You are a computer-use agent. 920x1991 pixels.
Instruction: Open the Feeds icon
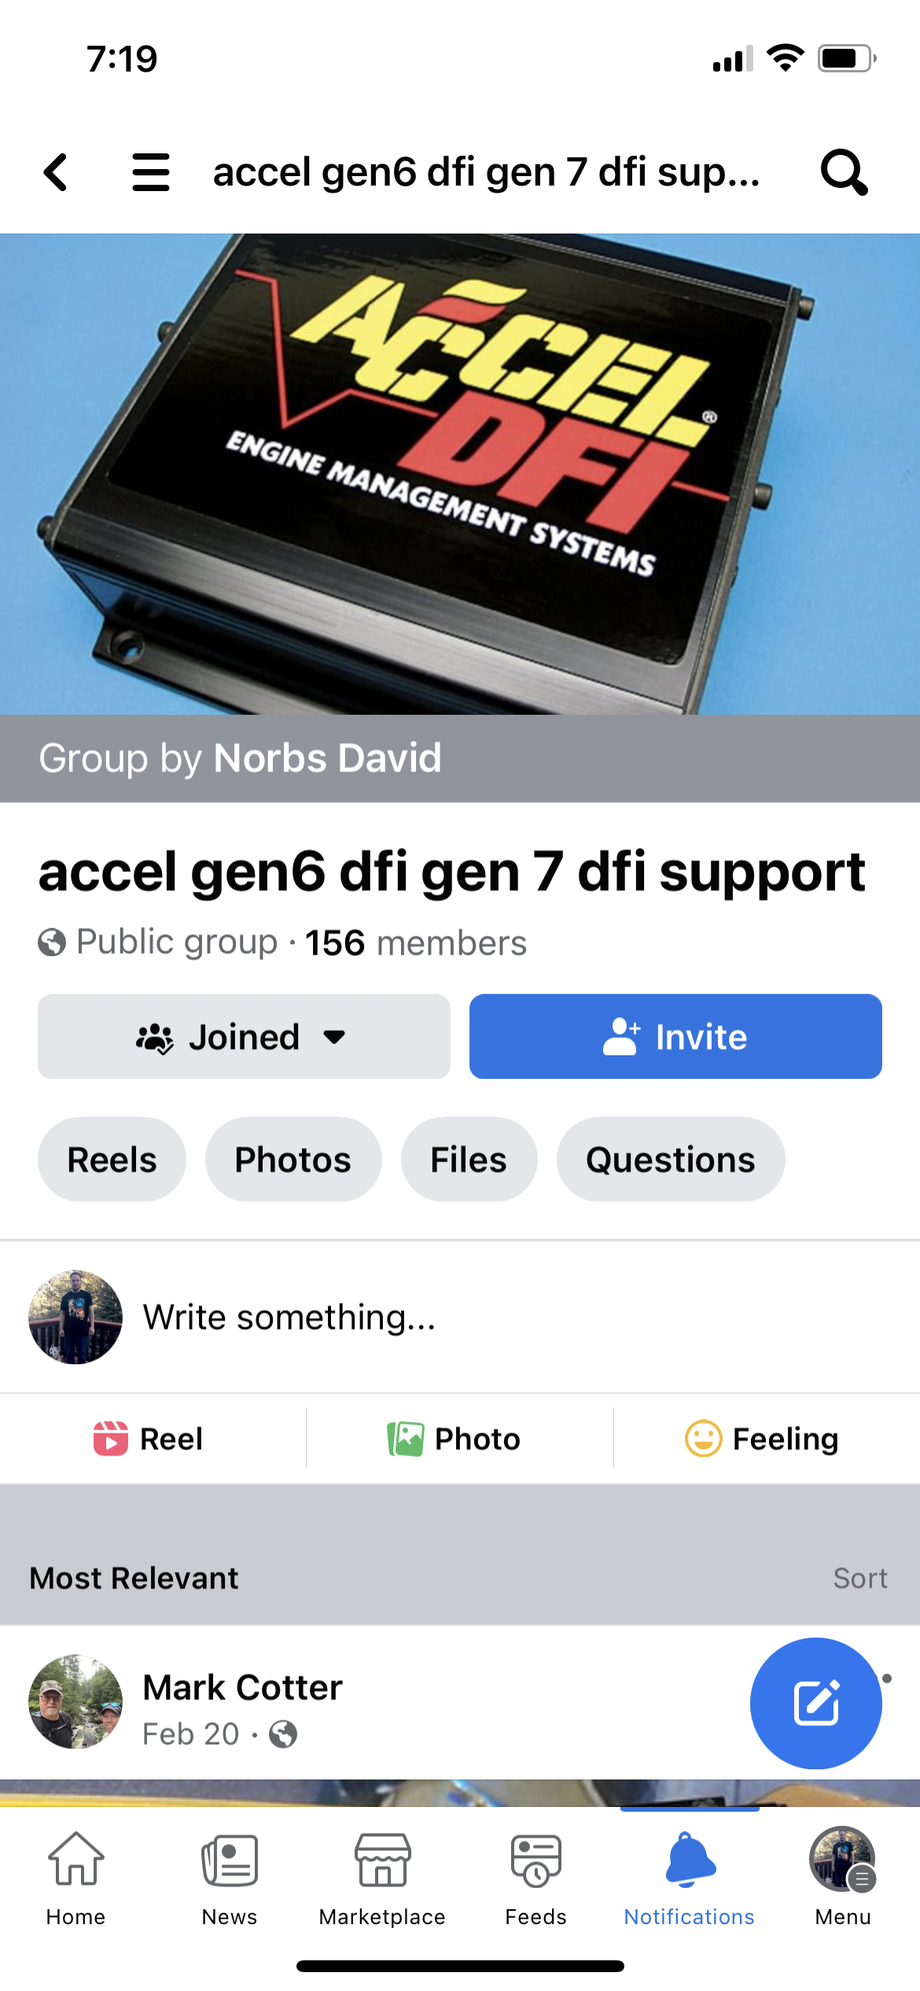tap(536, 1859)
